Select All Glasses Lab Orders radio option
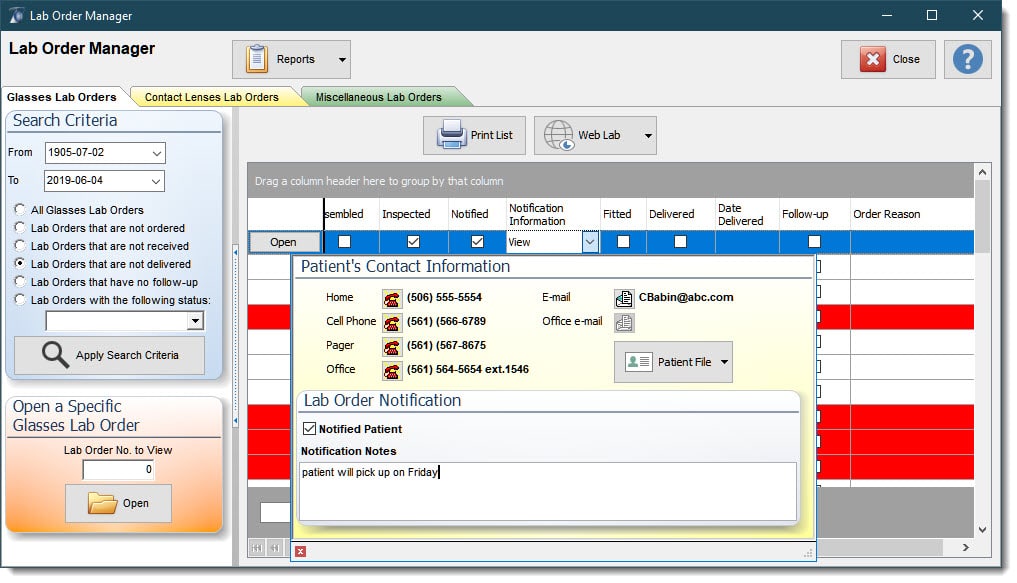Viewport: 1017px width, 583px height. pos(20,209)
